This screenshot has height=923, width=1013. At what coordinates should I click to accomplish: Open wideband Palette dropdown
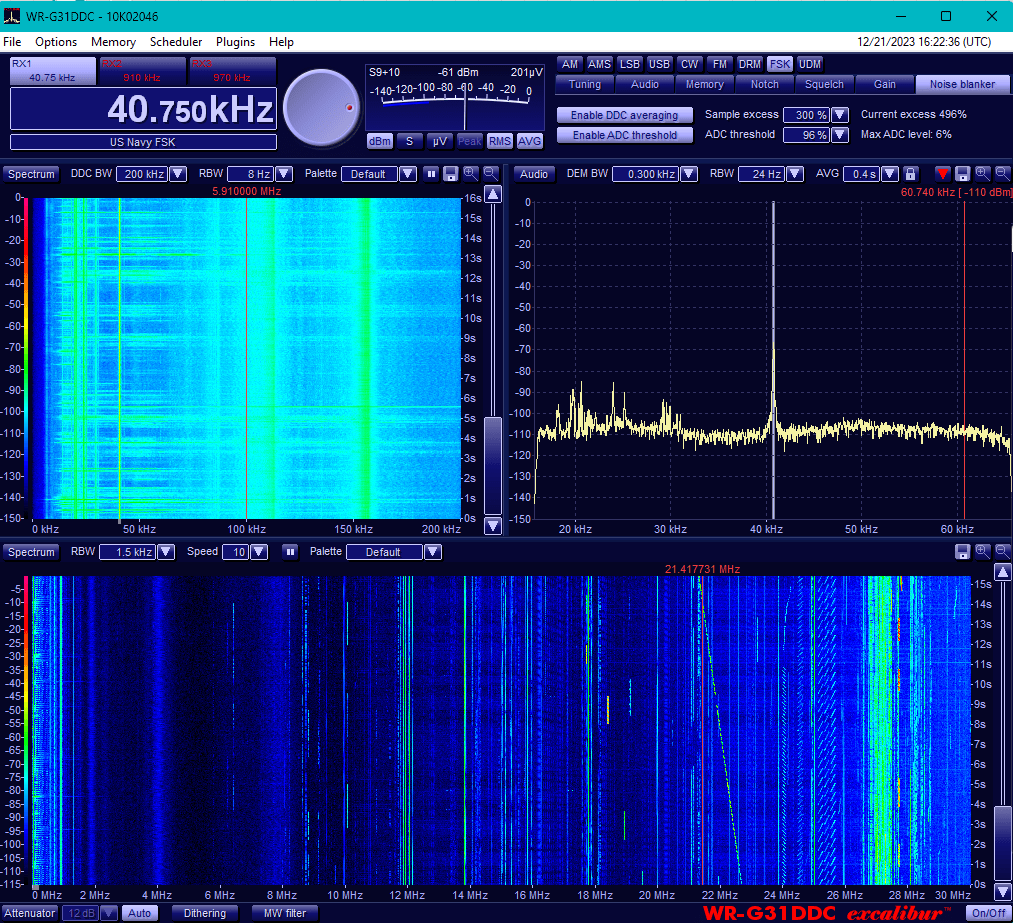pyautogui.click(x=433, y=552)
